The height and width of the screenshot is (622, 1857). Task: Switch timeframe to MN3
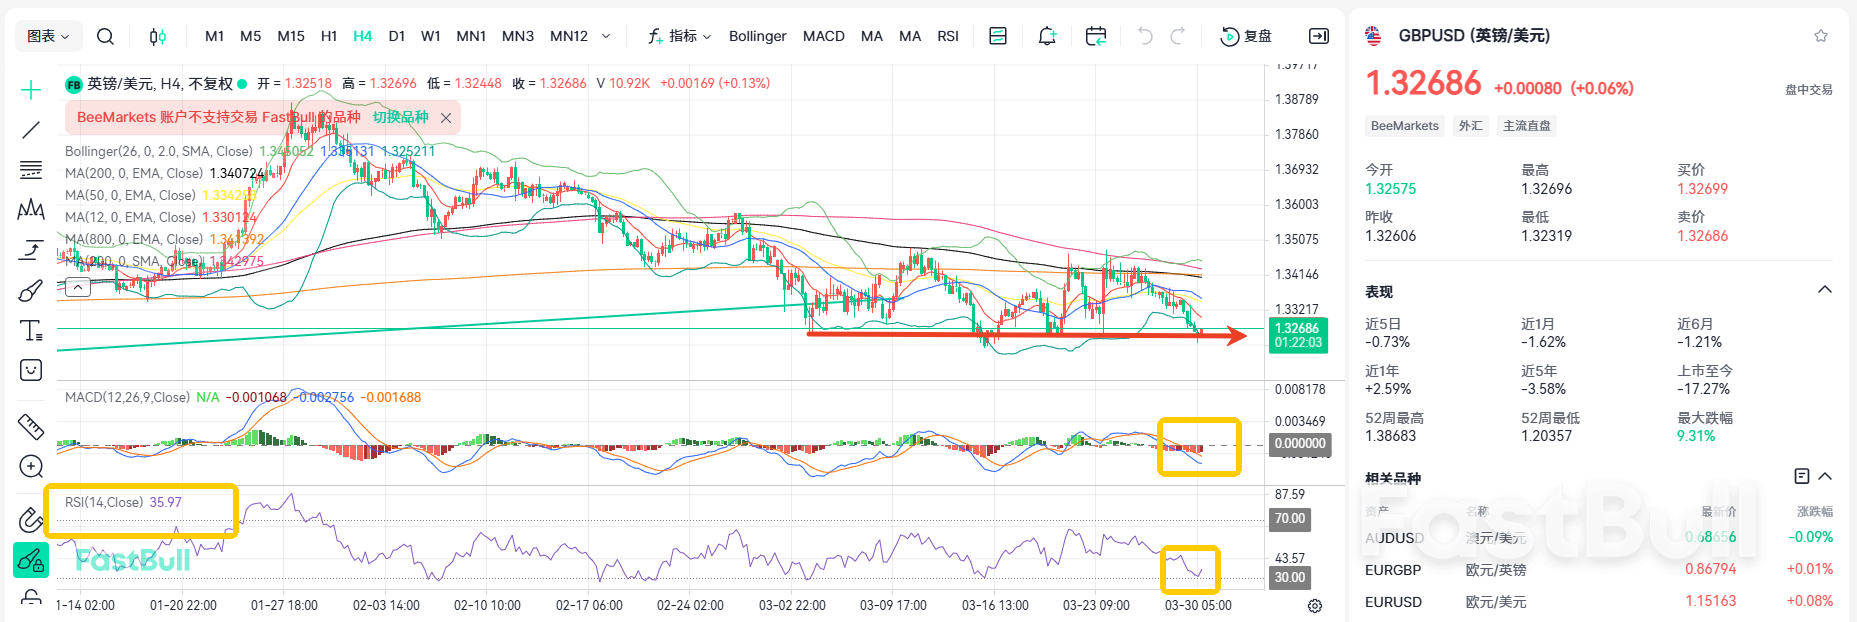tap(518, 36)
